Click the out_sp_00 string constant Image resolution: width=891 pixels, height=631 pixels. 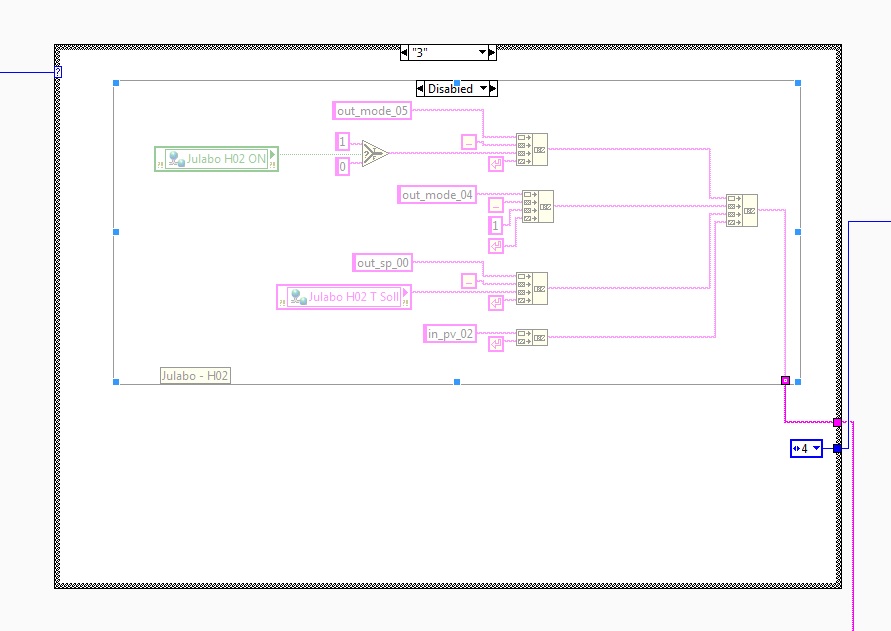point(382,263)
